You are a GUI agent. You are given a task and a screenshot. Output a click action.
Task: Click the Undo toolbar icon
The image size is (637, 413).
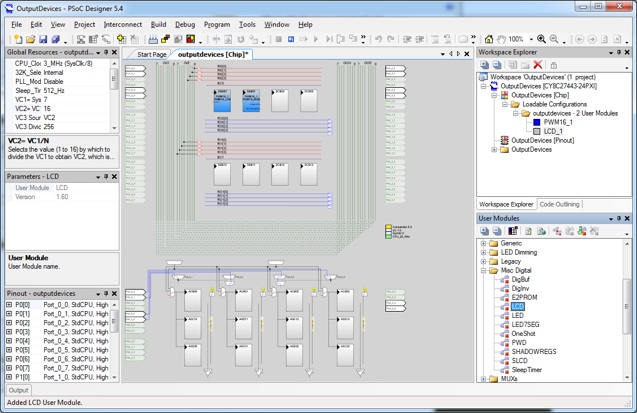378,39
